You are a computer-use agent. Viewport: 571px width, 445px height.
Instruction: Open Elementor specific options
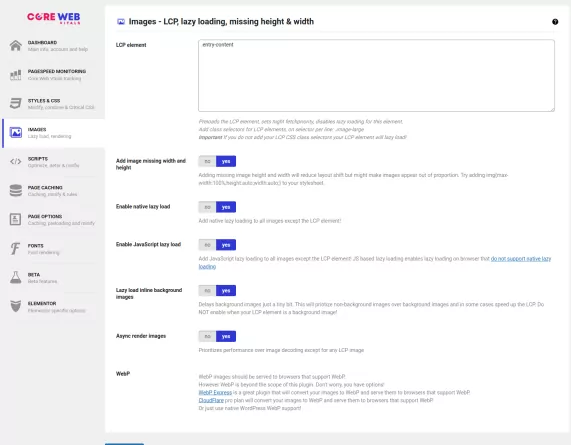point(53,307)
